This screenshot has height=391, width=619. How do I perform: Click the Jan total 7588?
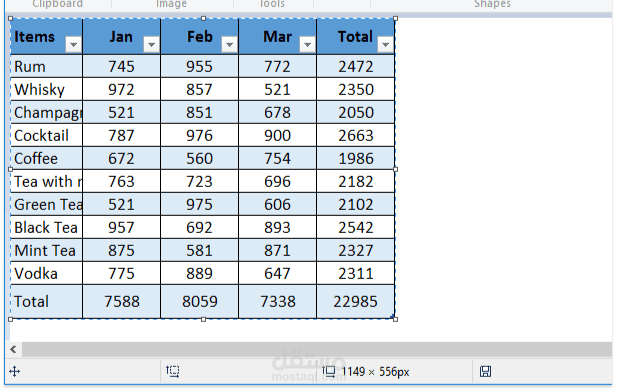(122, 301)
